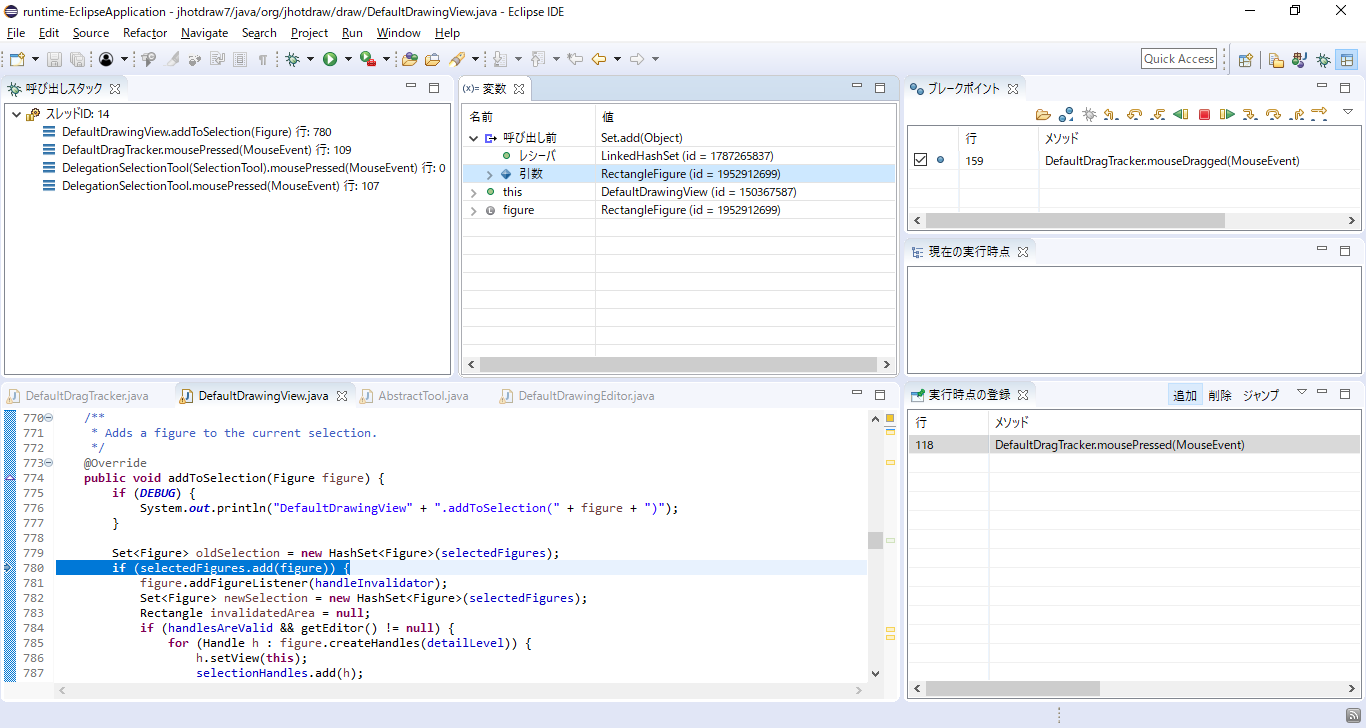Click the green step-backward arrow in breakpoints toolbar
The width and height of the screenshot is (1366, 728).
coord(1181,114)
